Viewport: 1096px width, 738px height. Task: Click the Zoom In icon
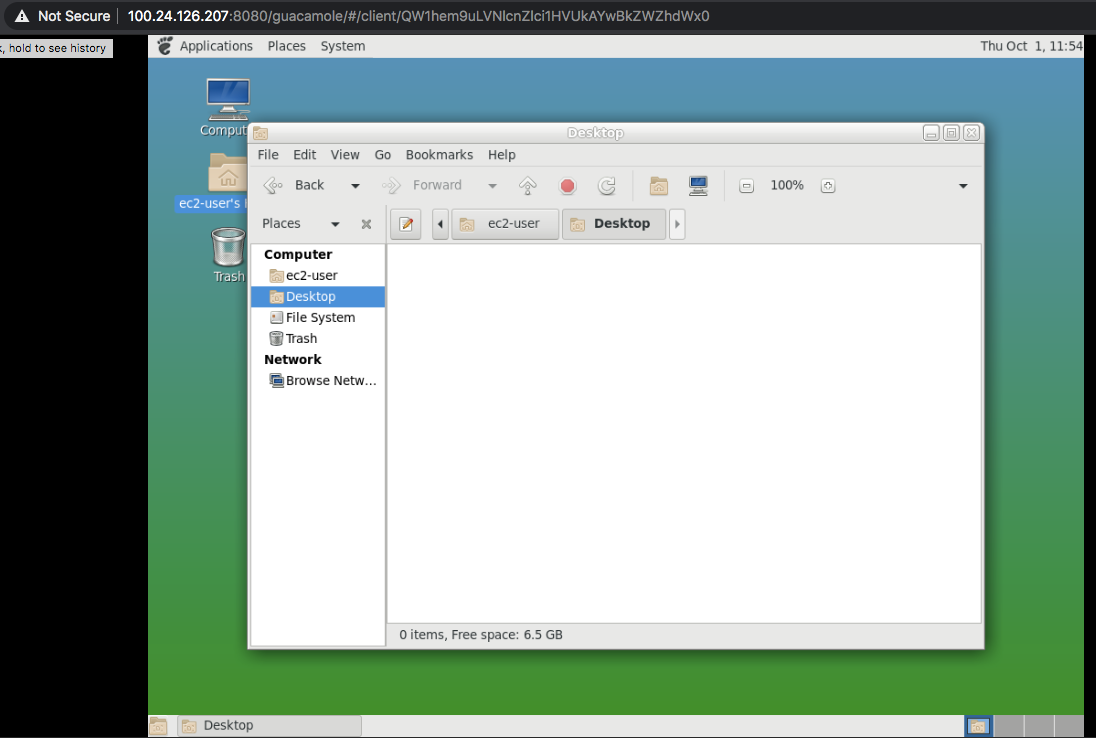point(828,185)
